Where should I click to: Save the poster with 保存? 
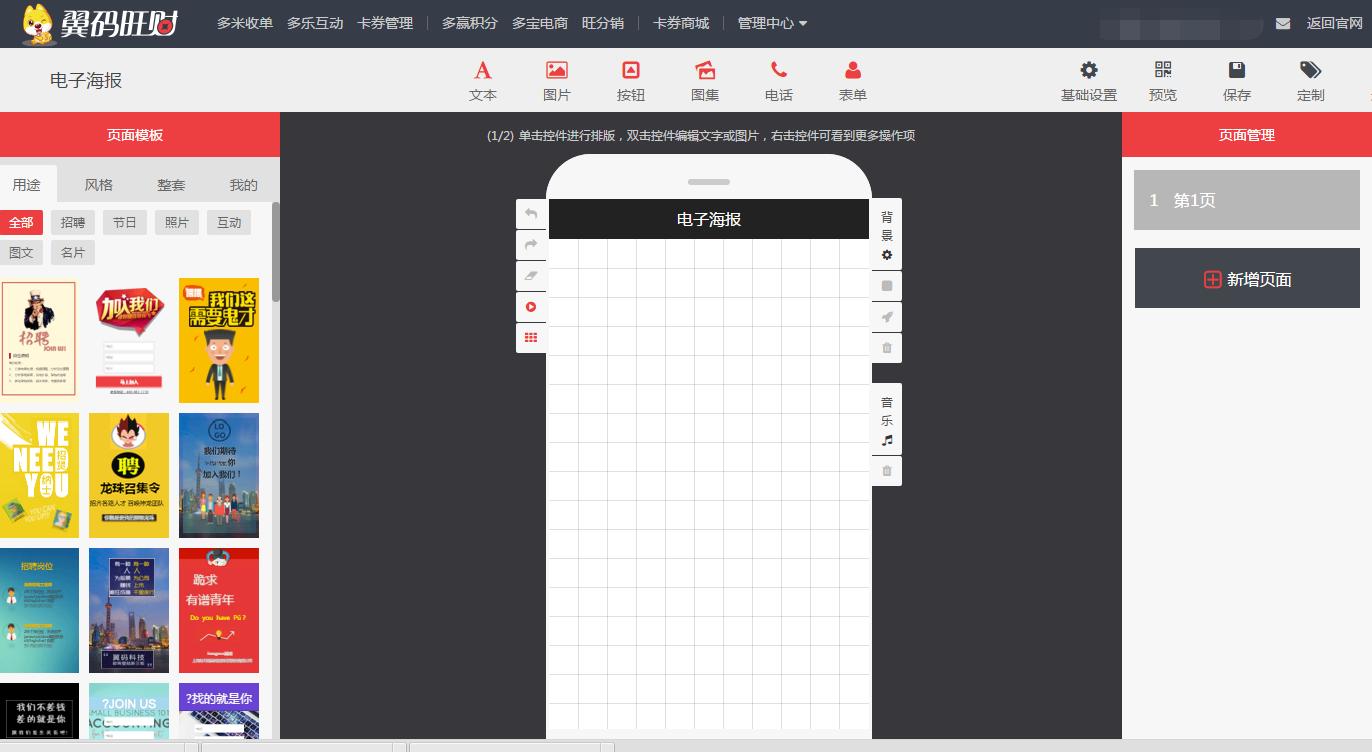click(1237, 81)
